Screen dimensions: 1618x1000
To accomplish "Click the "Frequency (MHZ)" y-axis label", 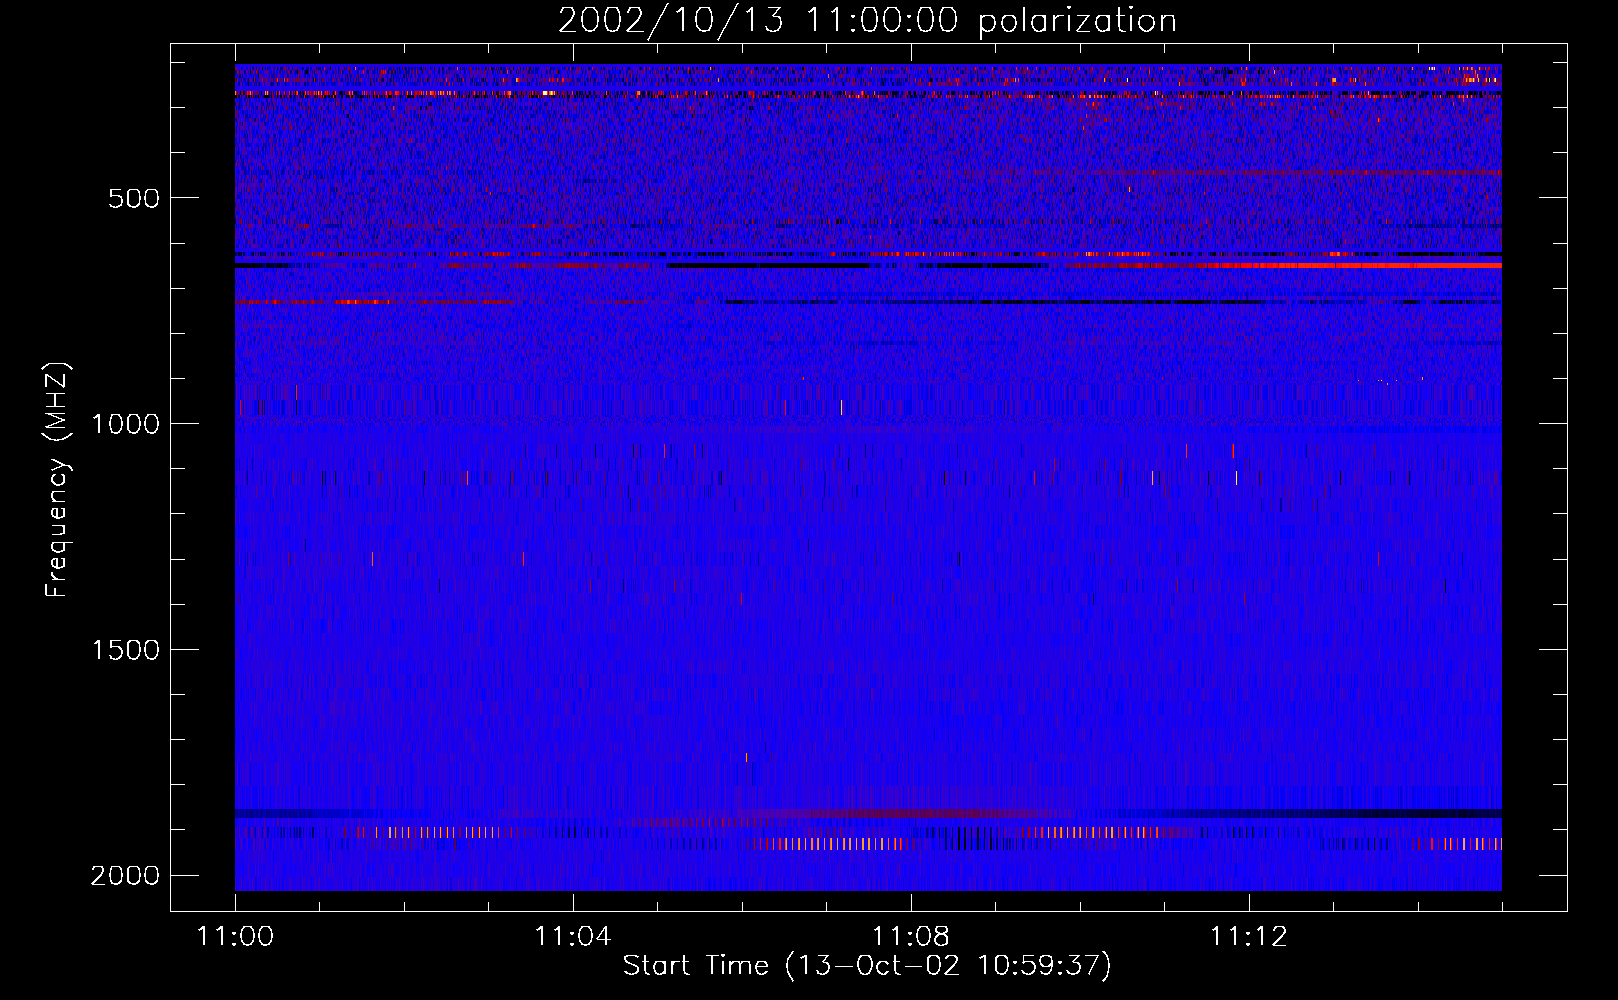I will [57, 480].
